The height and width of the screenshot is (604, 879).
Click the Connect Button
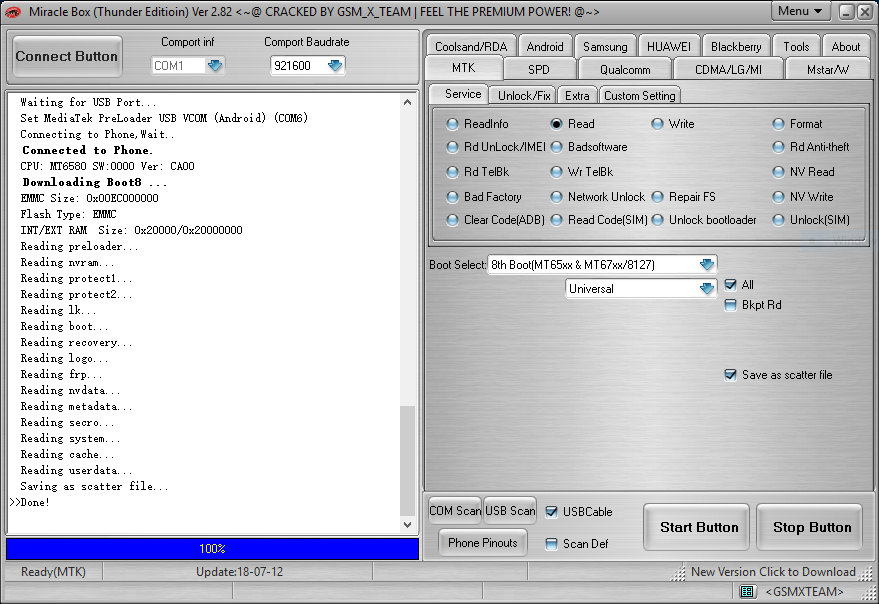click(67, 56)
